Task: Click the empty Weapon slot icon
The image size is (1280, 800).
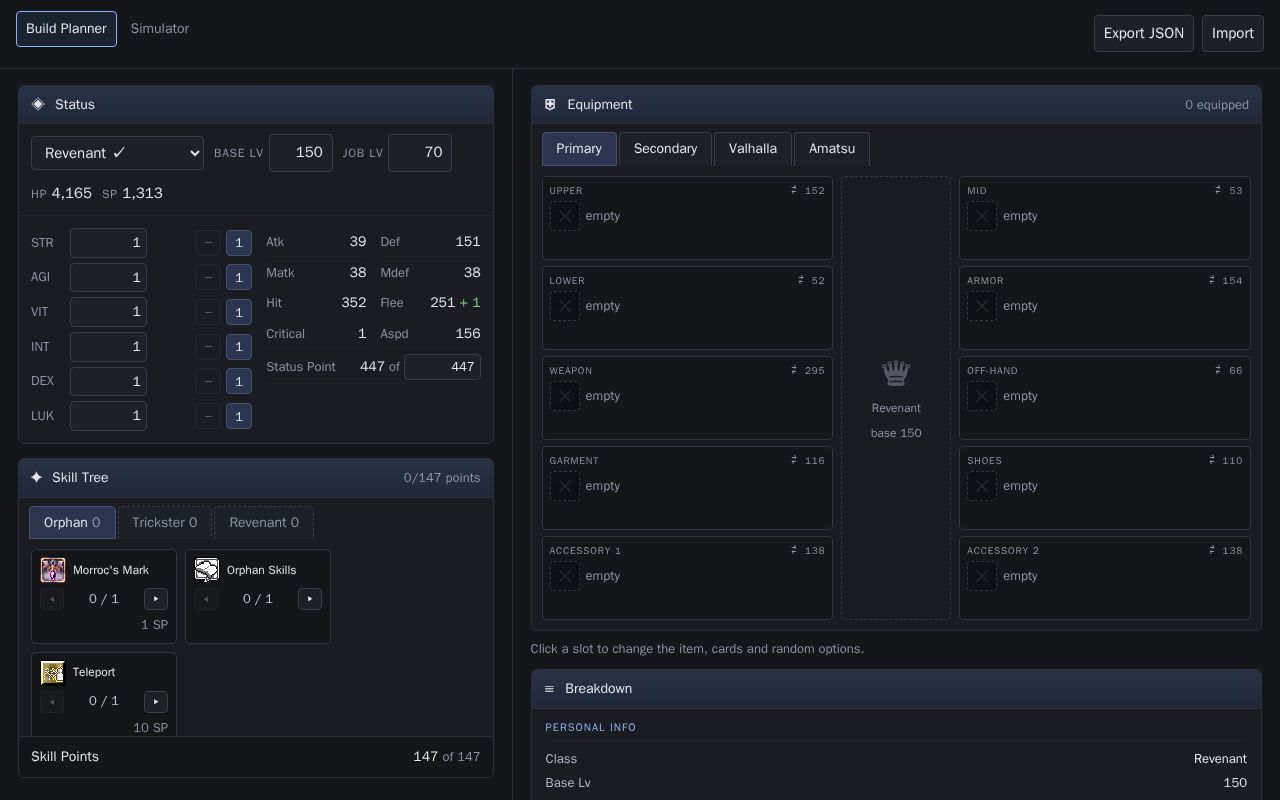Action: pos(565,396)
